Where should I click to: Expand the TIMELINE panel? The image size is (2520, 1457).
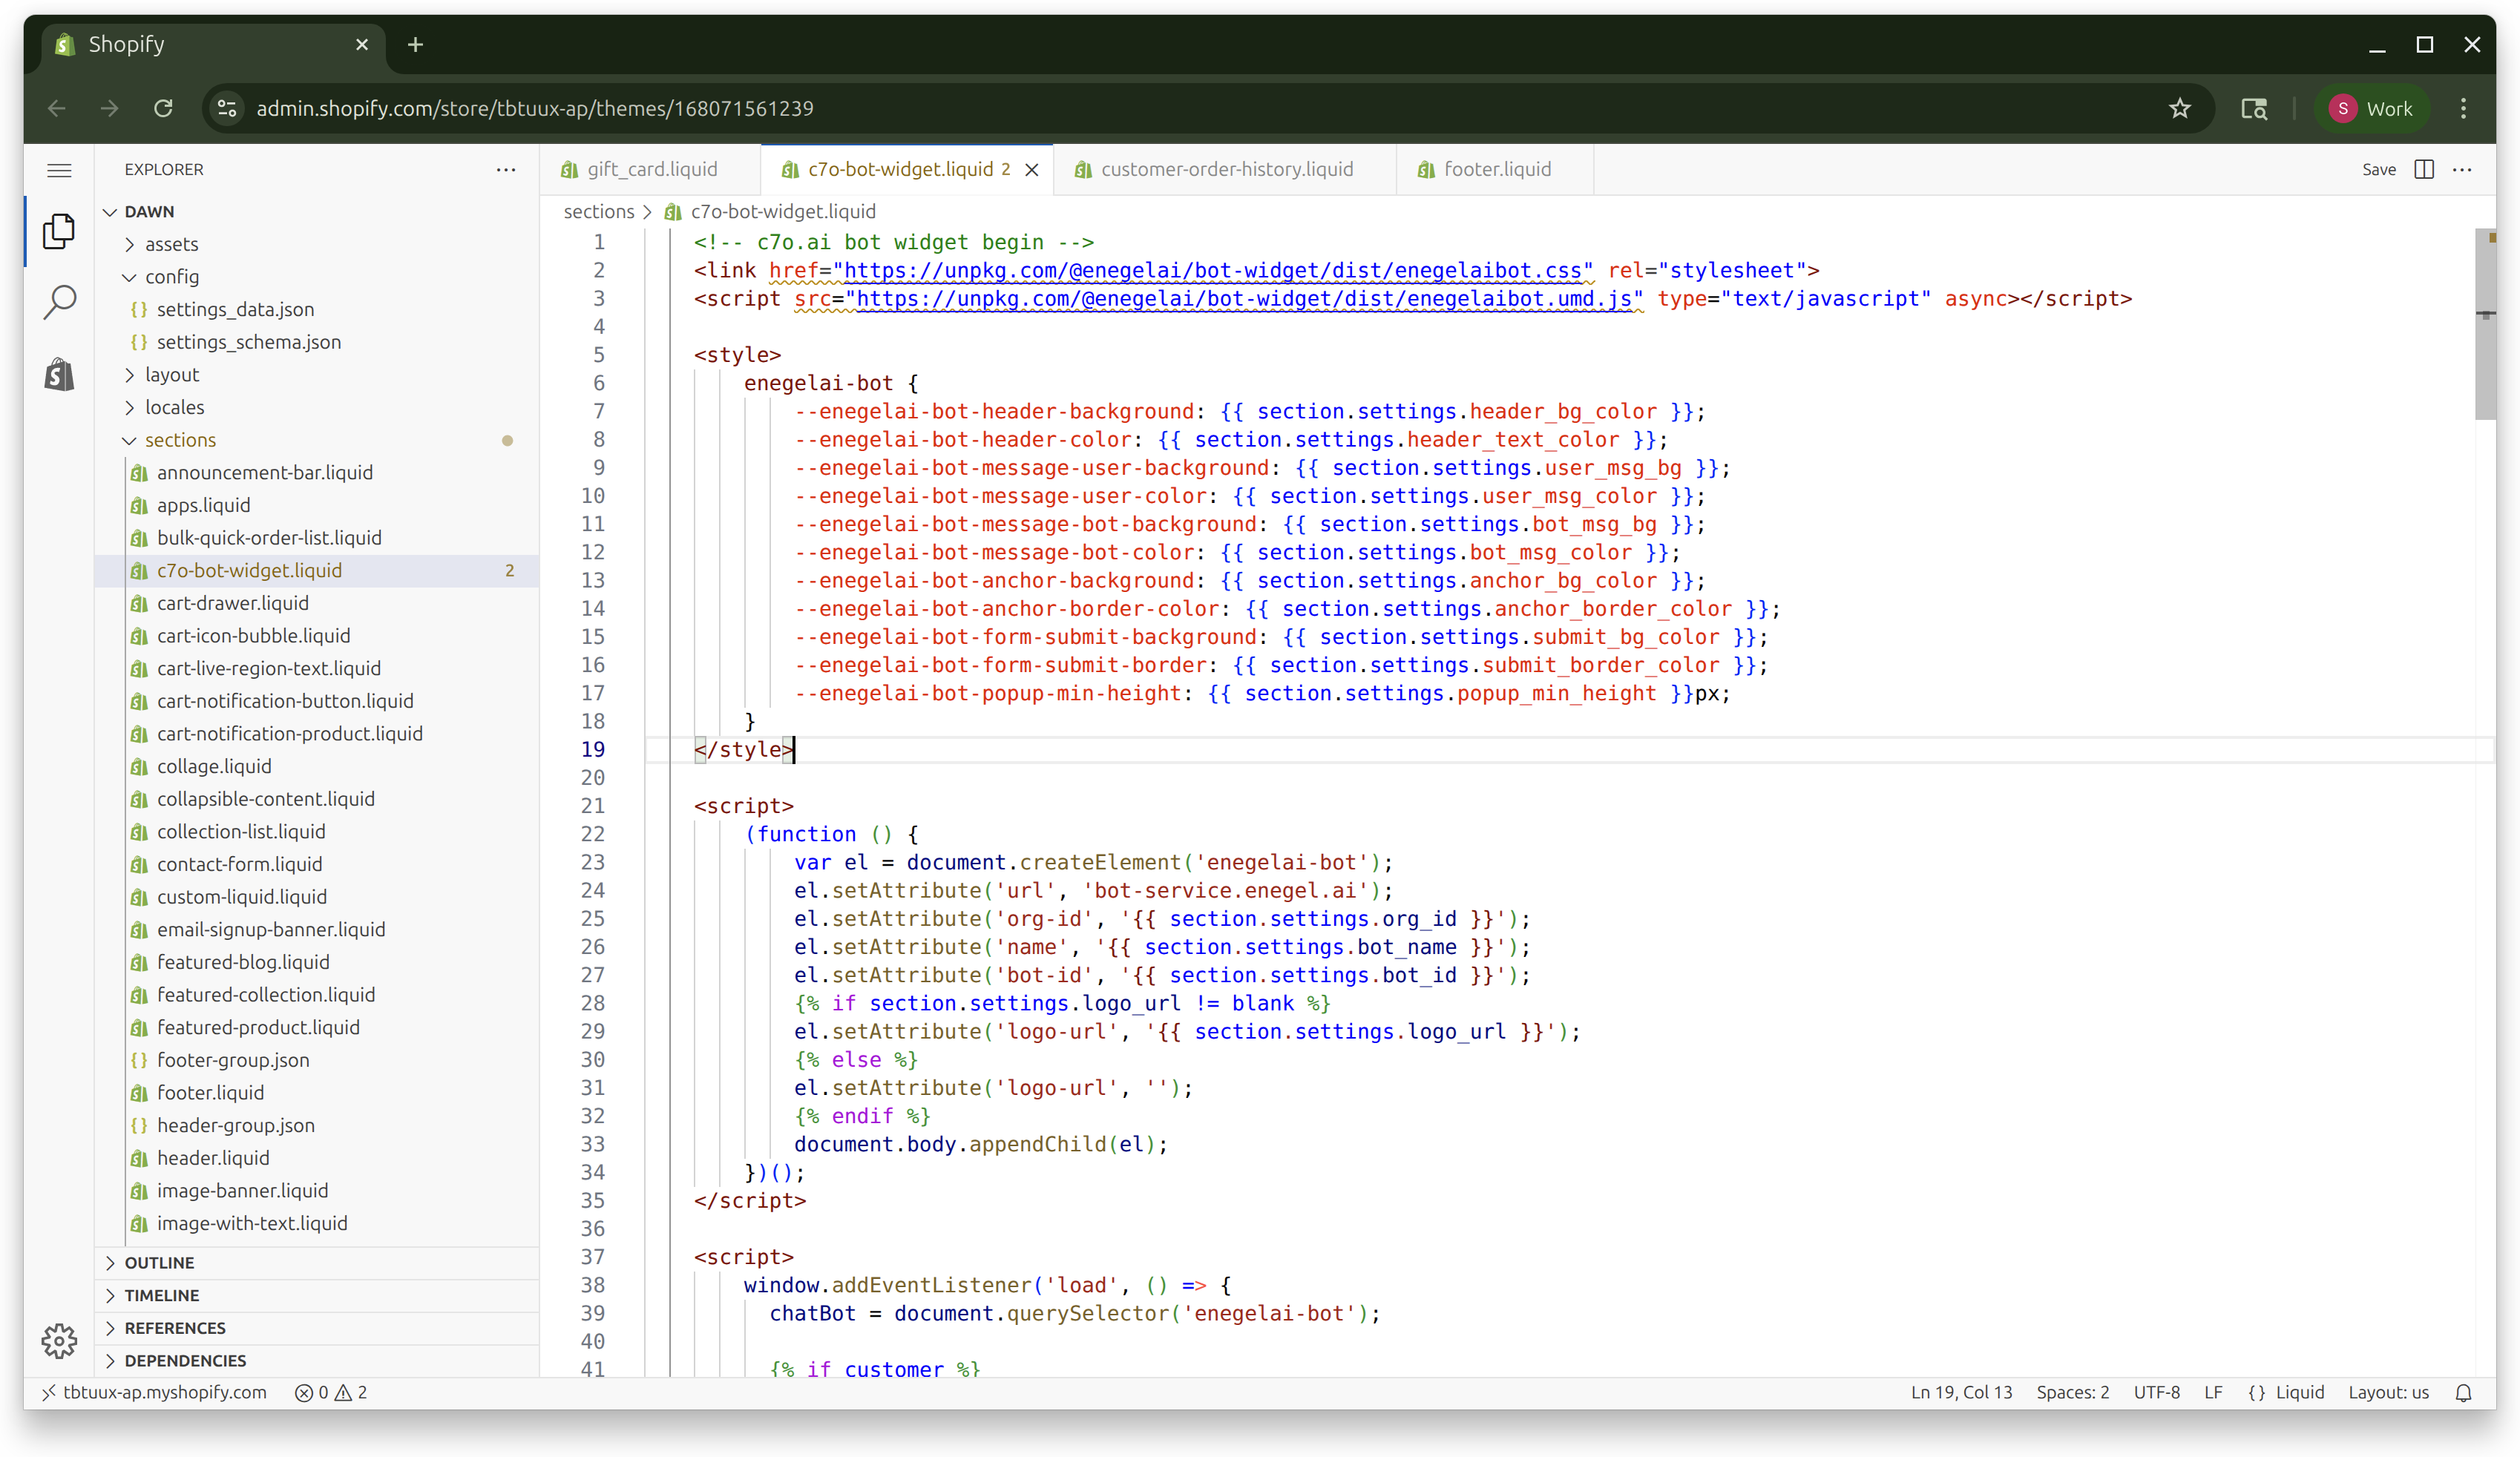click(x=161, y=1295)
